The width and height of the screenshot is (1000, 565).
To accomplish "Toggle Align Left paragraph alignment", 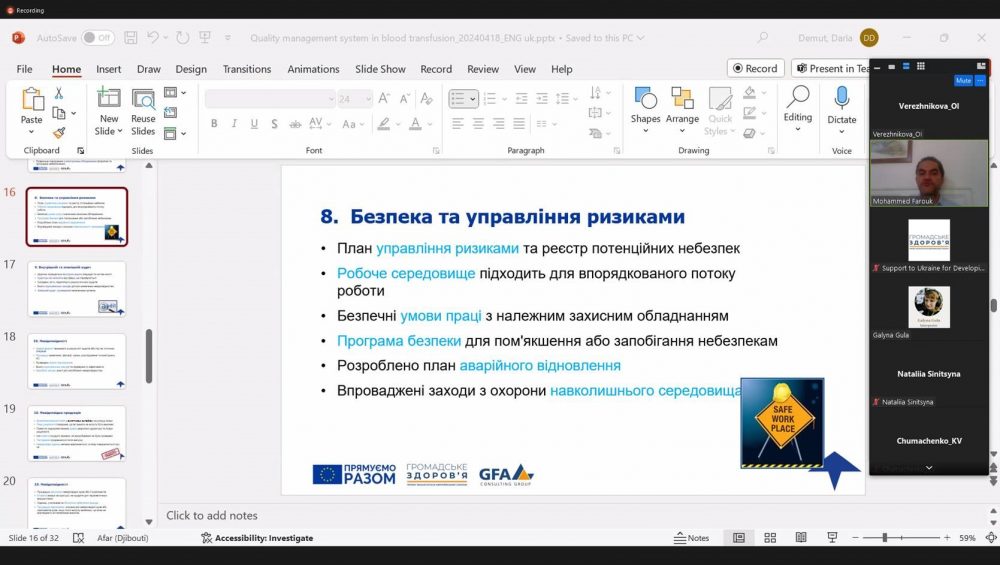I will (x=458, y=124).
